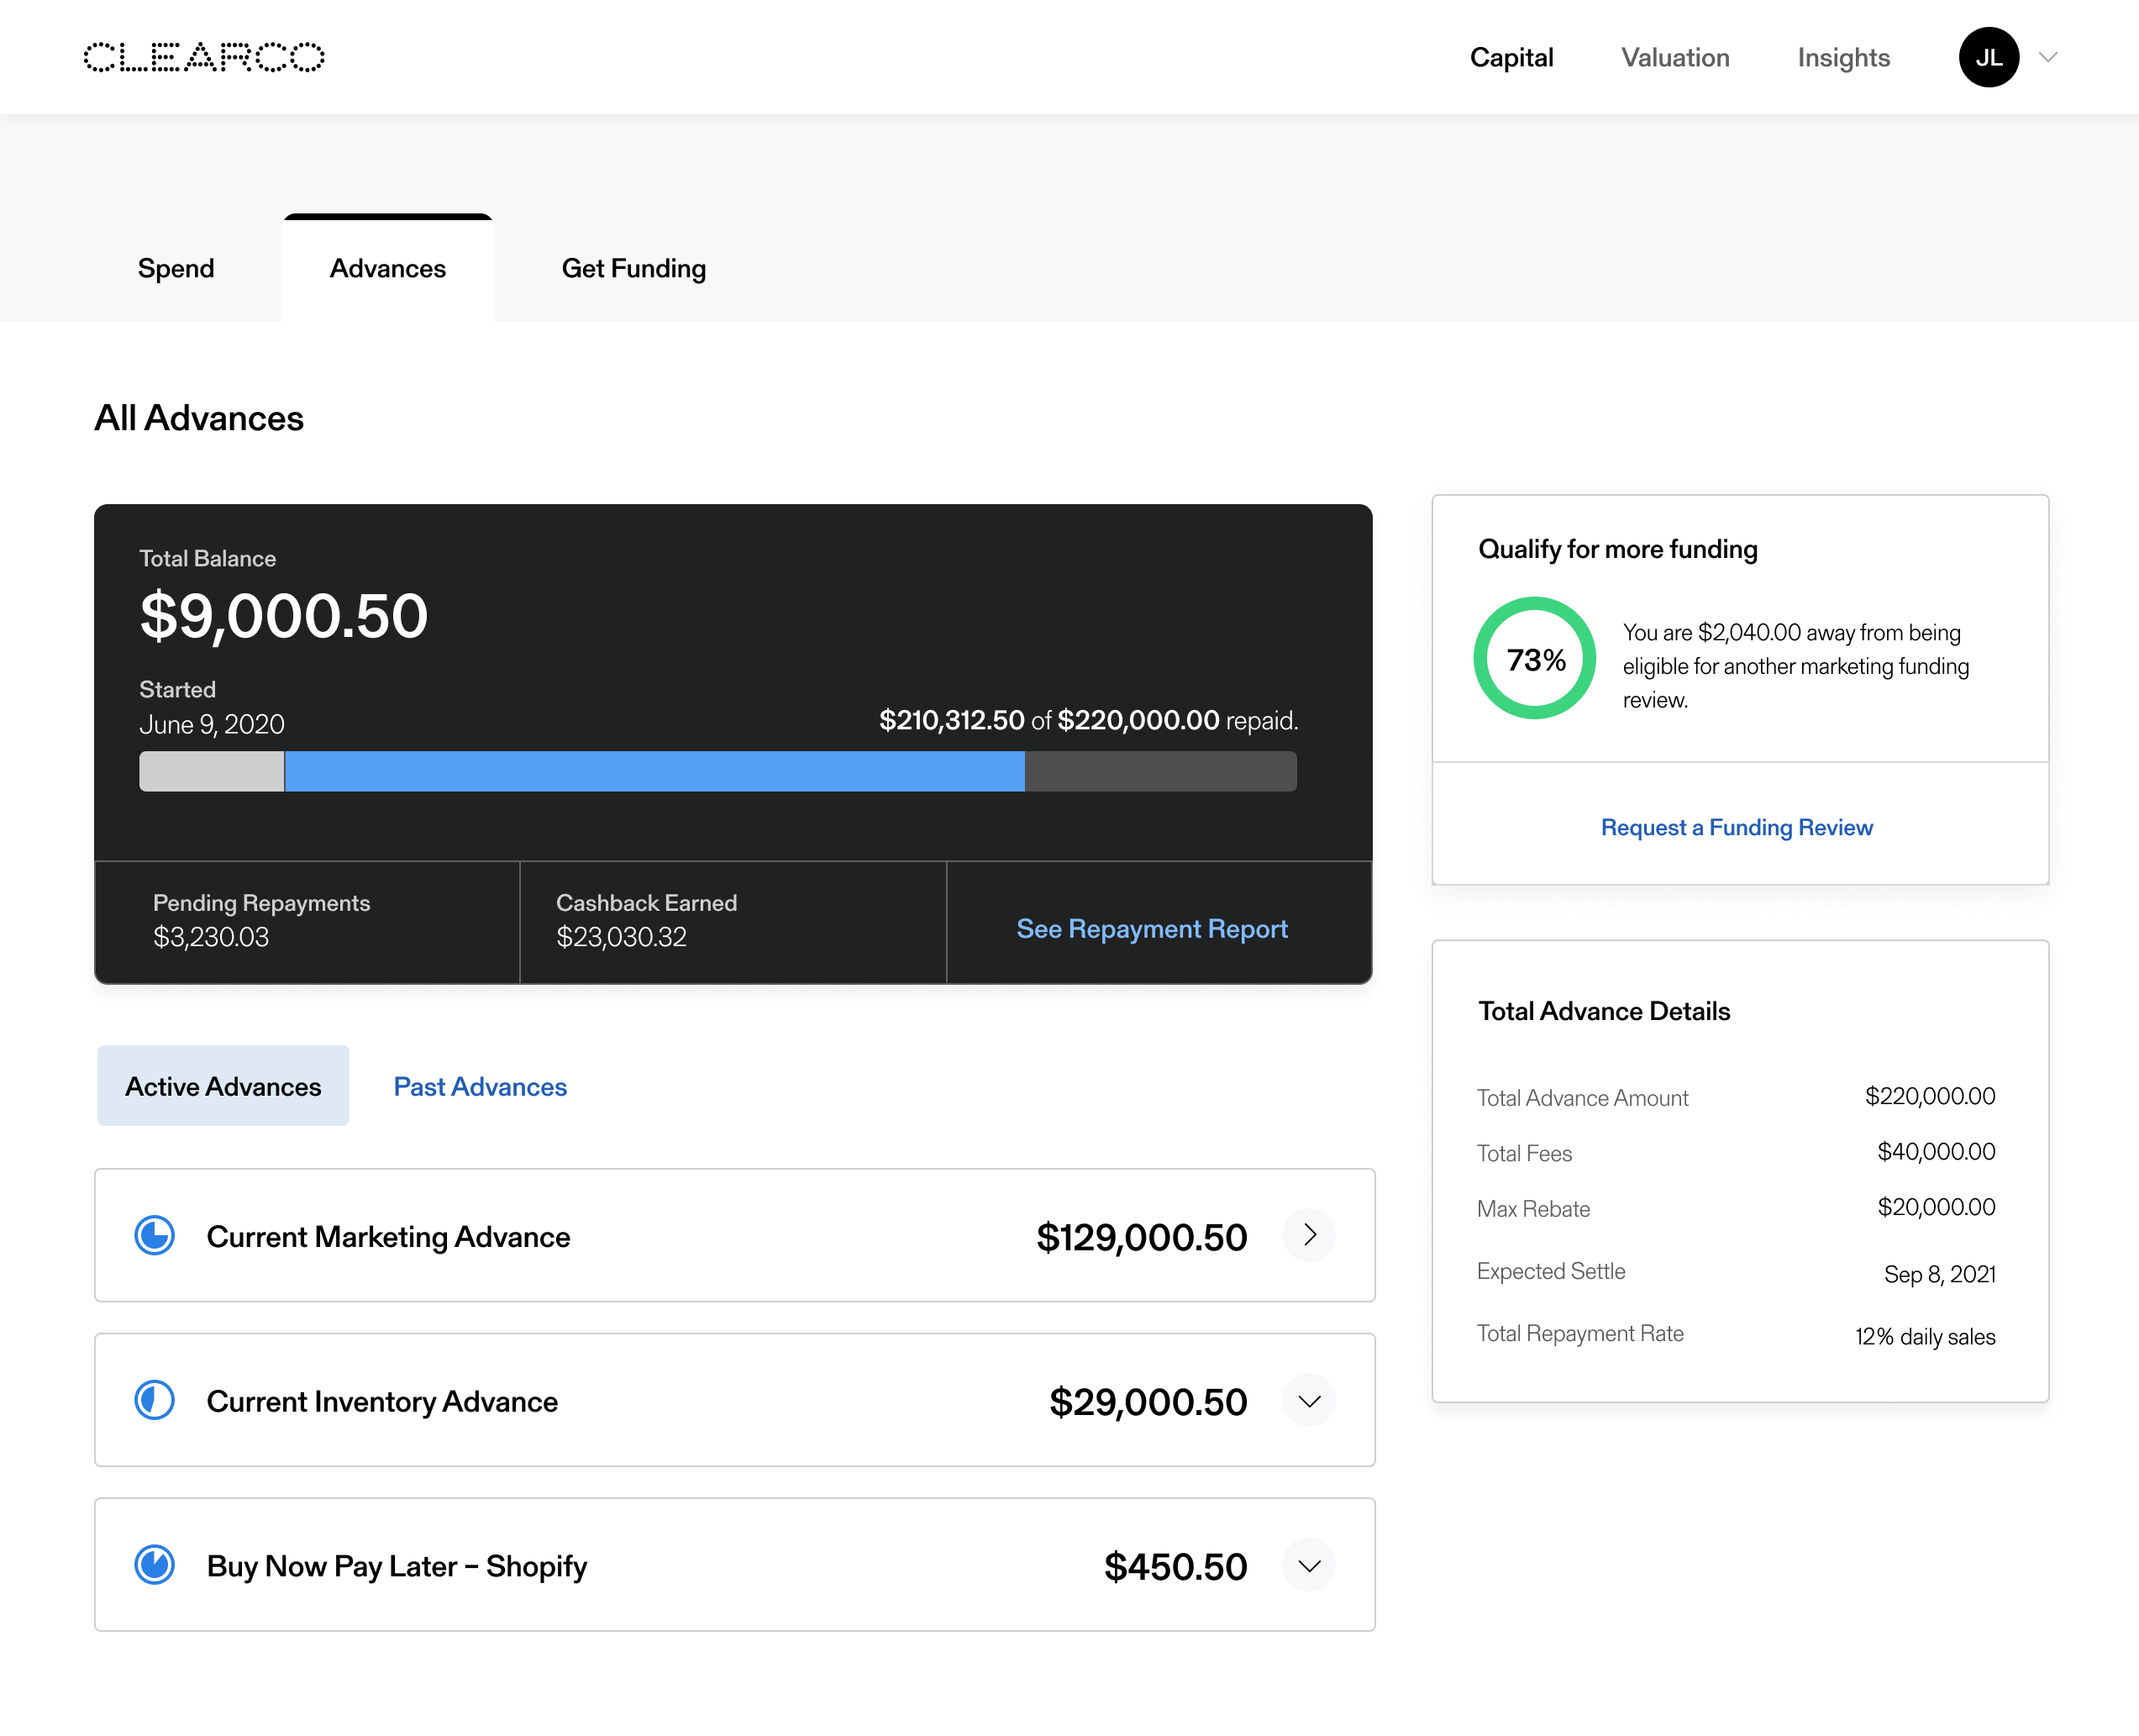Image resolution: width=2139 pixels, height=1736 pixels.
Task: Click the blue repayment progress bar
Action: point(655,771)
